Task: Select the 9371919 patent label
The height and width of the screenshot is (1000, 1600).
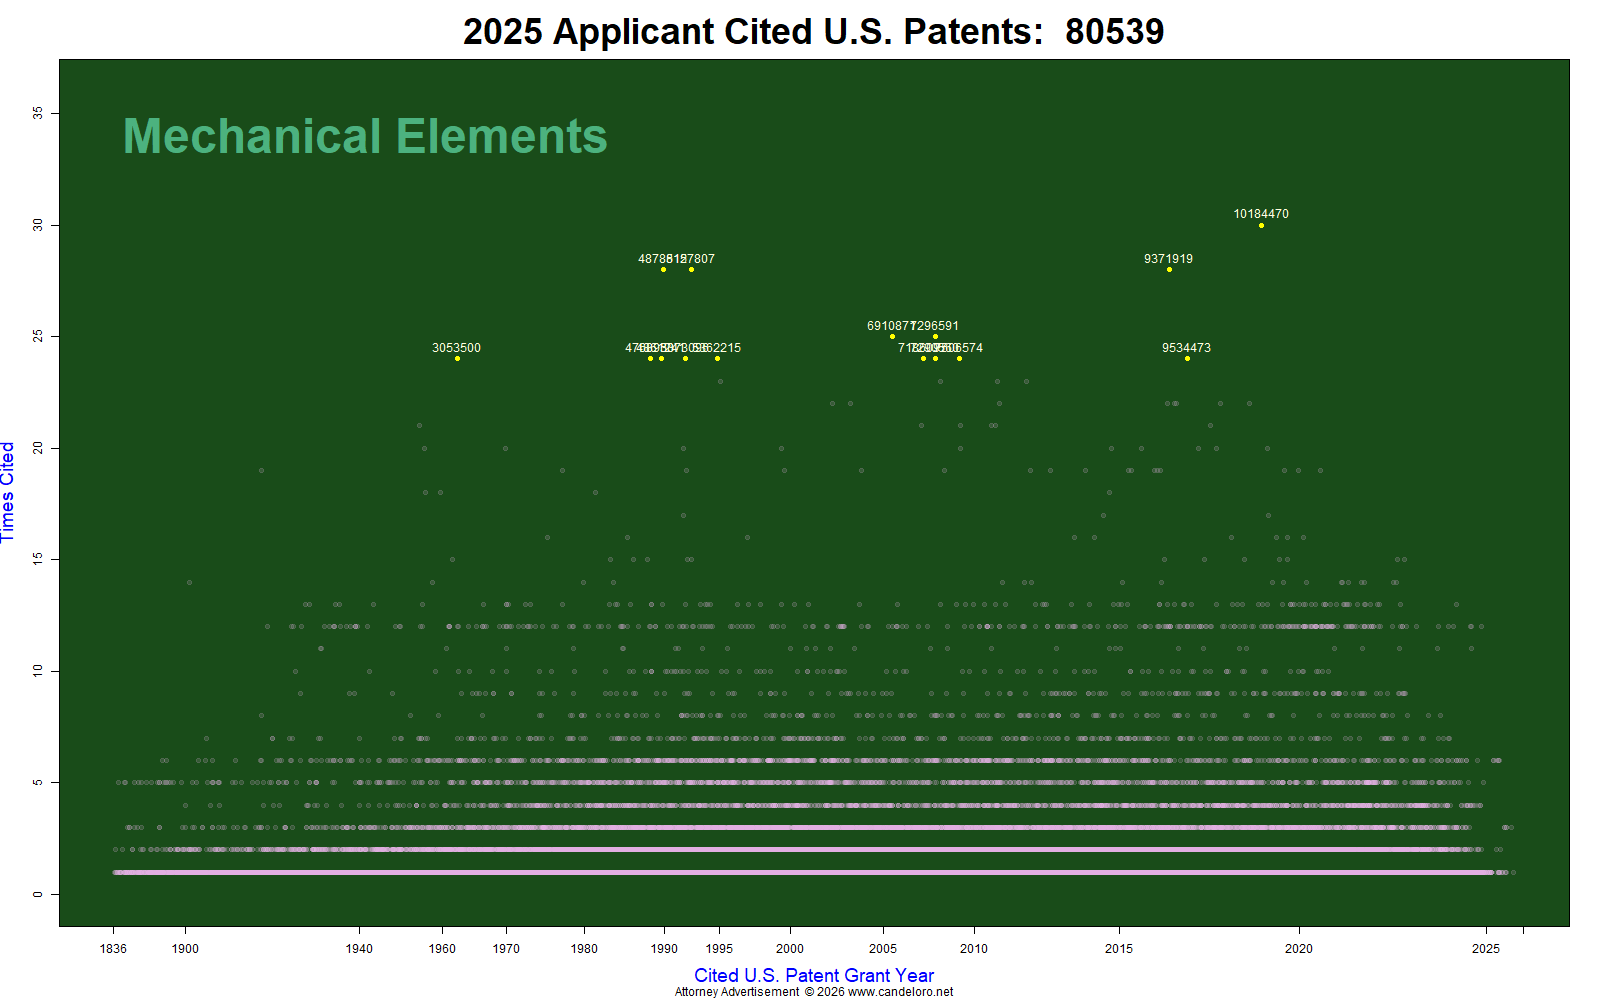Action: pyautogui.click(x=1168, y=259)
